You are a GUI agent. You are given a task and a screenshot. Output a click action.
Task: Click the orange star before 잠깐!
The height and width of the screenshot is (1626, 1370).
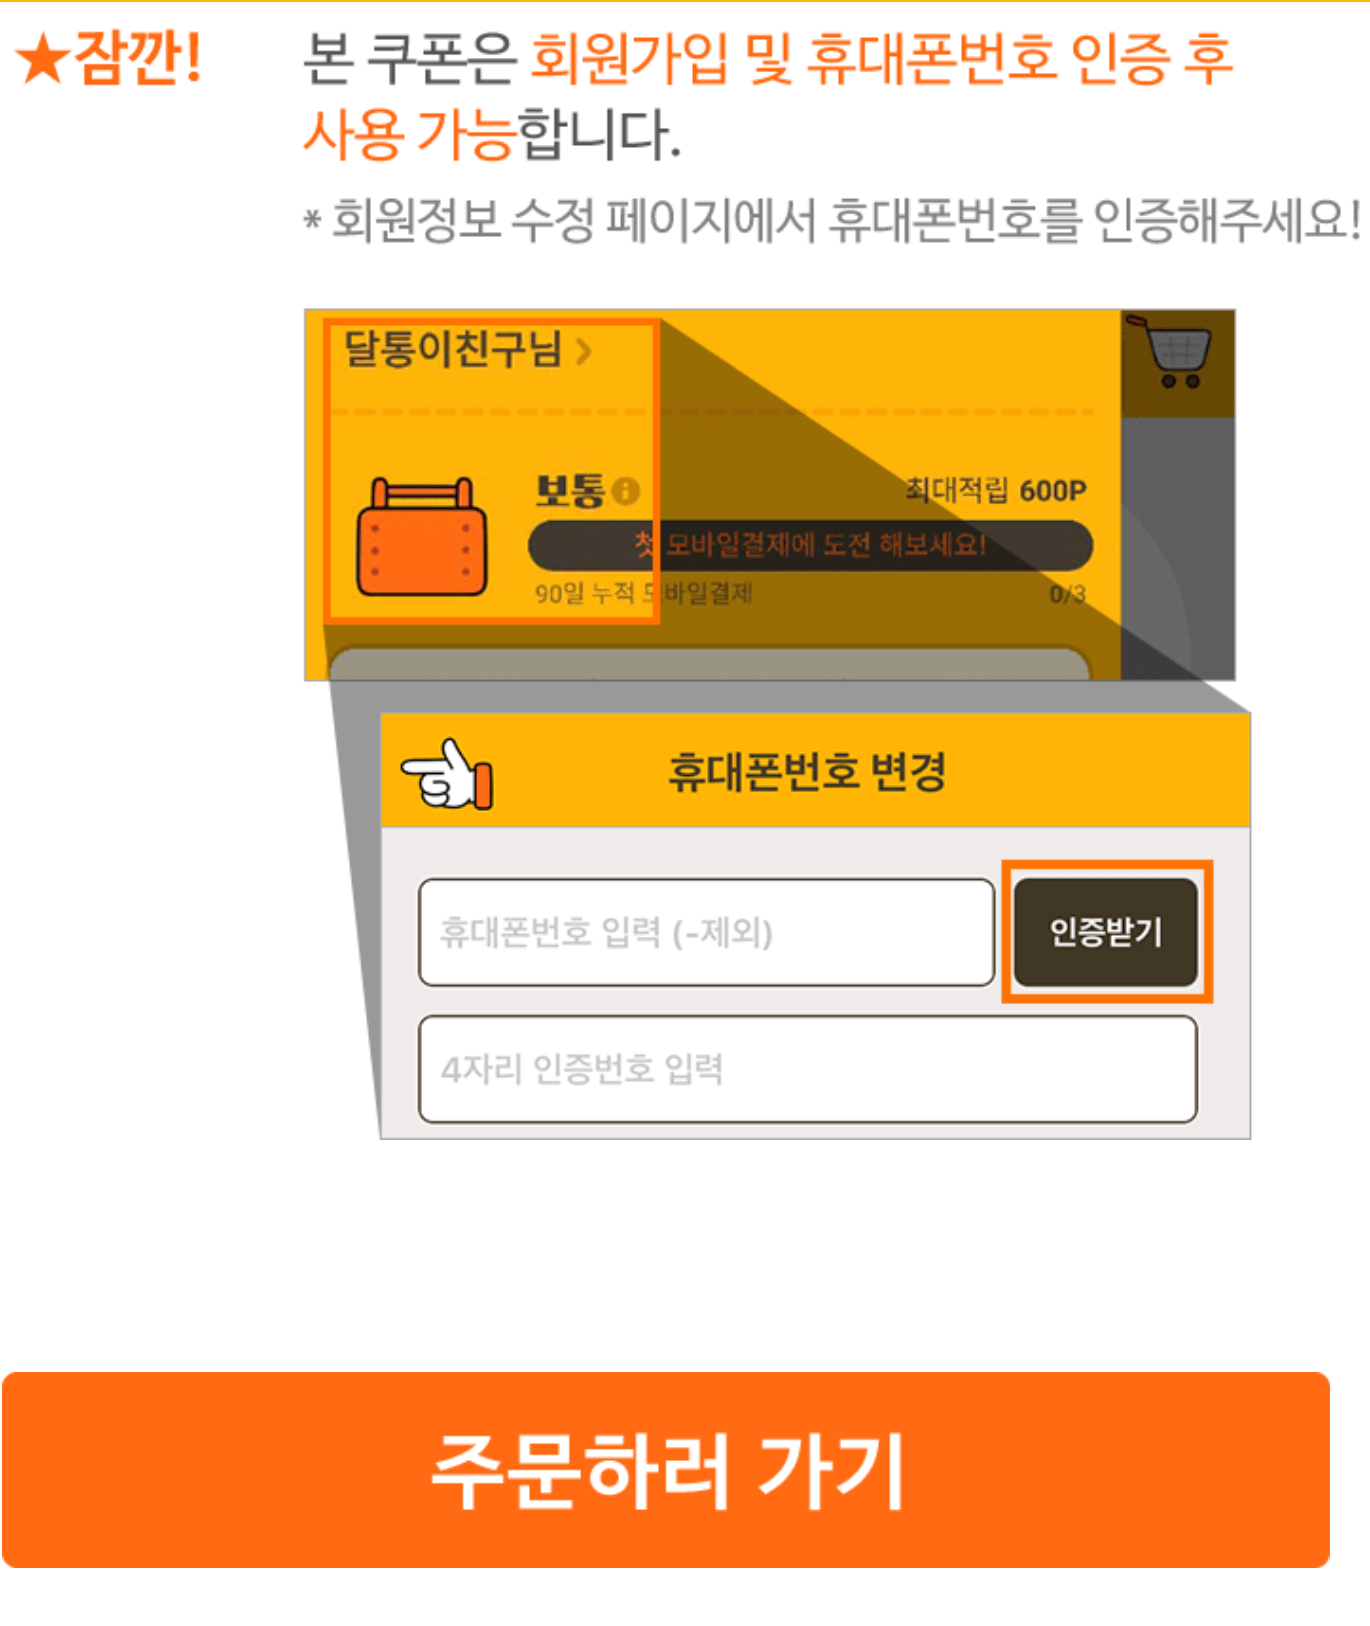click(43, 59)
